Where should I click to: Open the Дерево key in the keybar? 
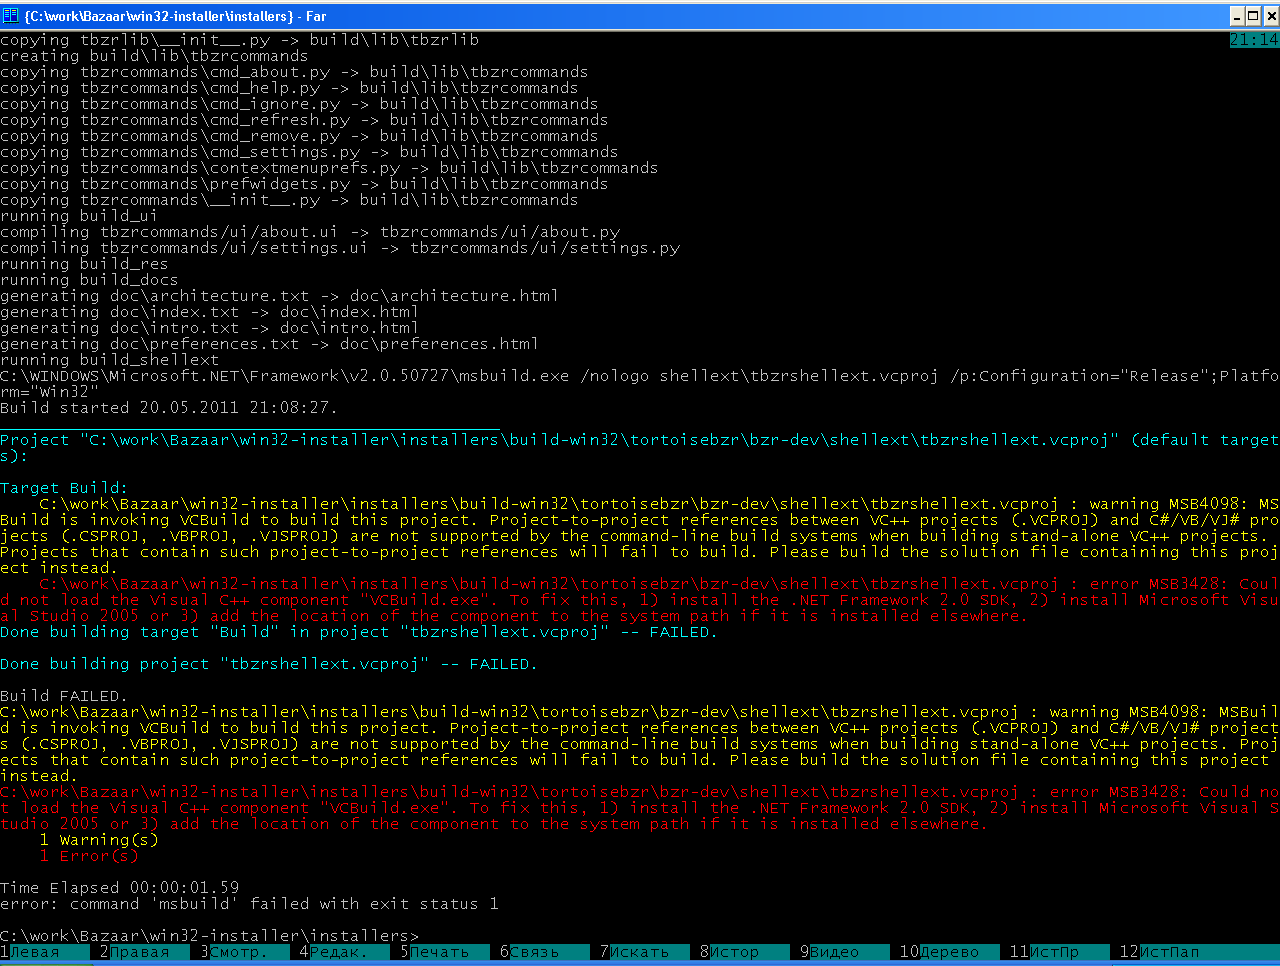(x=949, y=952)
